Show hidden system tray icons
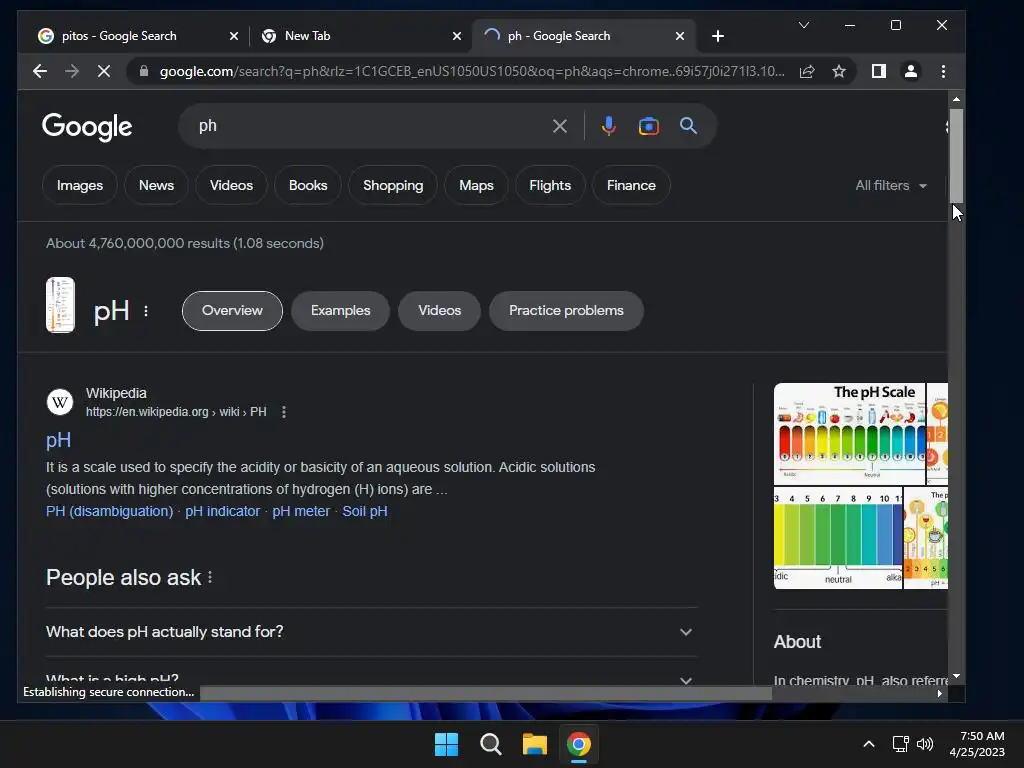Viewport: 1024px width, 768px height. click(869, 744)
